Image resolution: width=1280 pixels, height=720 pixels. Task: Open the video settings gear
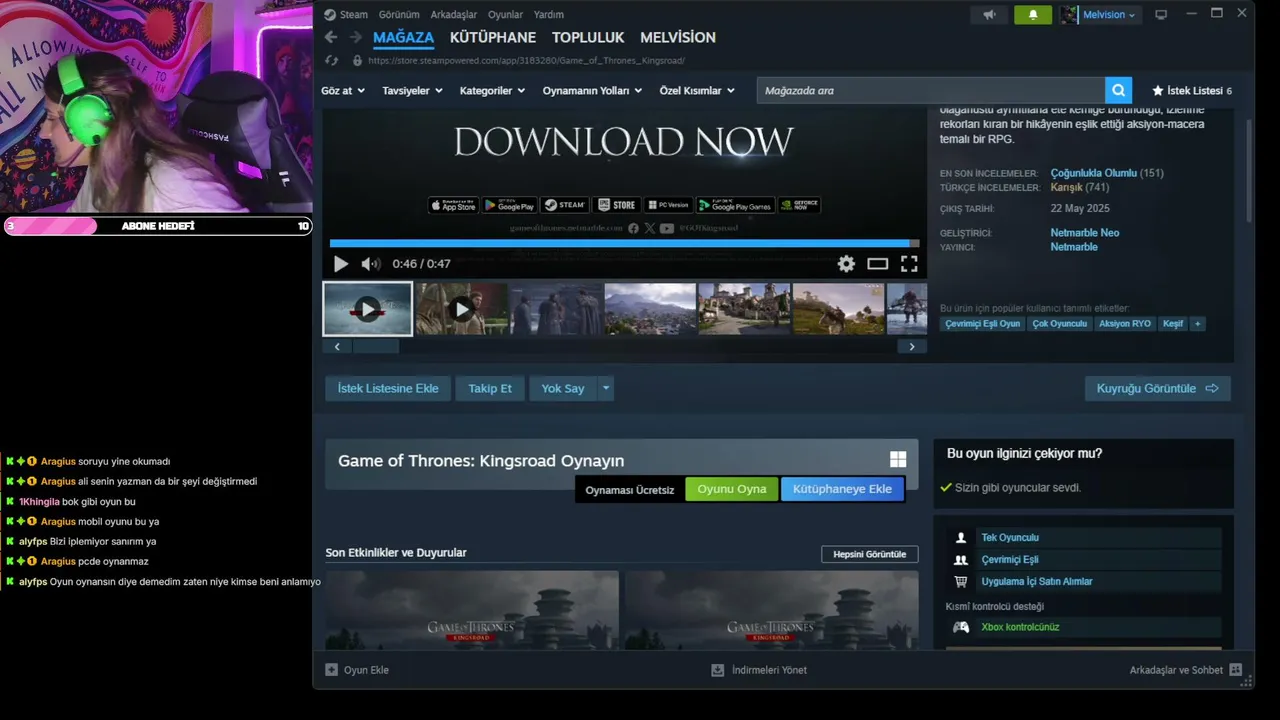click(846, 264)
